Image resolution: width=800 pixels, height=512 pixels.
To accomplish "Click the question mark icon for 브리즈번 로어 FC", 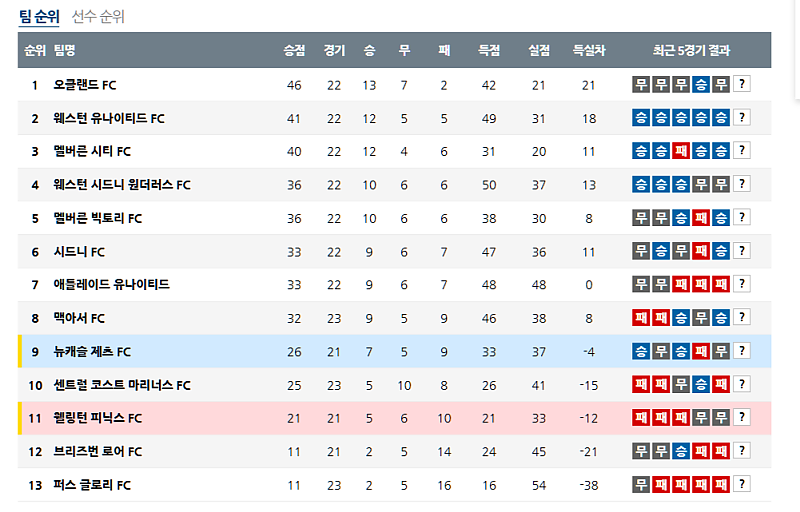I will (742, 452).
